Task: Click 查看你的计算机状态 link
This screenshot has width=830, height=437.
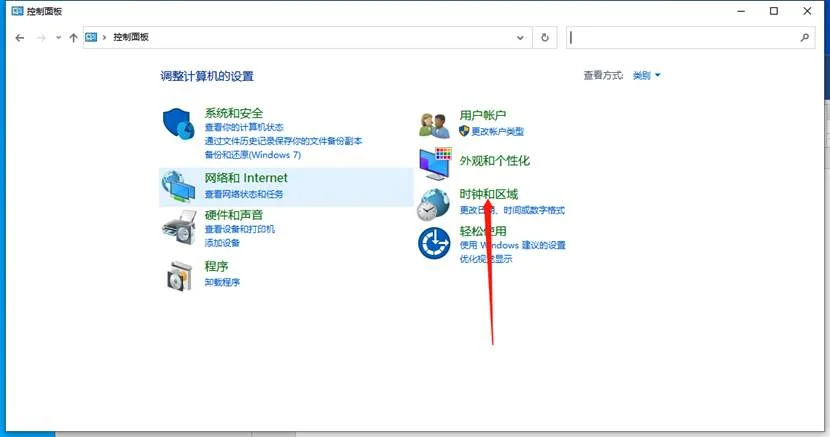Action: 244,128
